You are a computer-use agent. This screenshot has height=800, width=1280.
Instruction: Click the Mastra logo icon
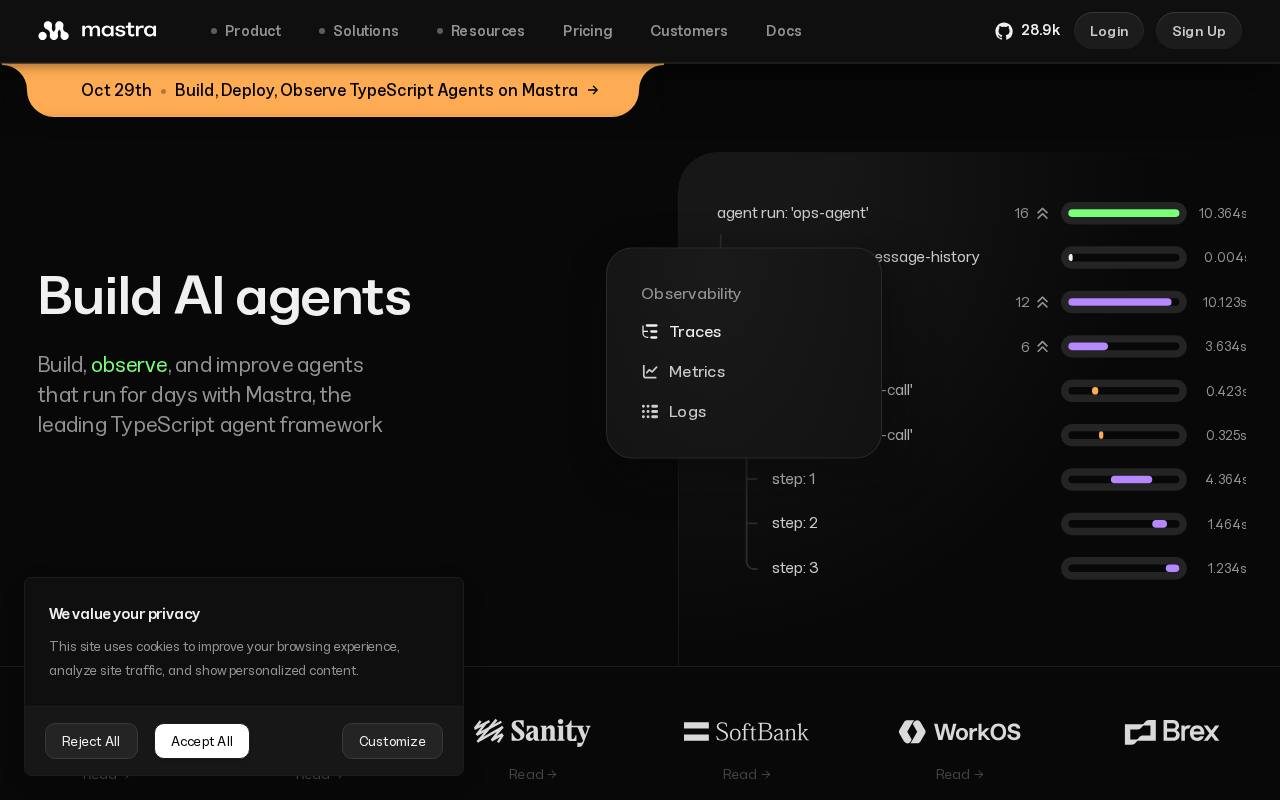tap(53, 30)
